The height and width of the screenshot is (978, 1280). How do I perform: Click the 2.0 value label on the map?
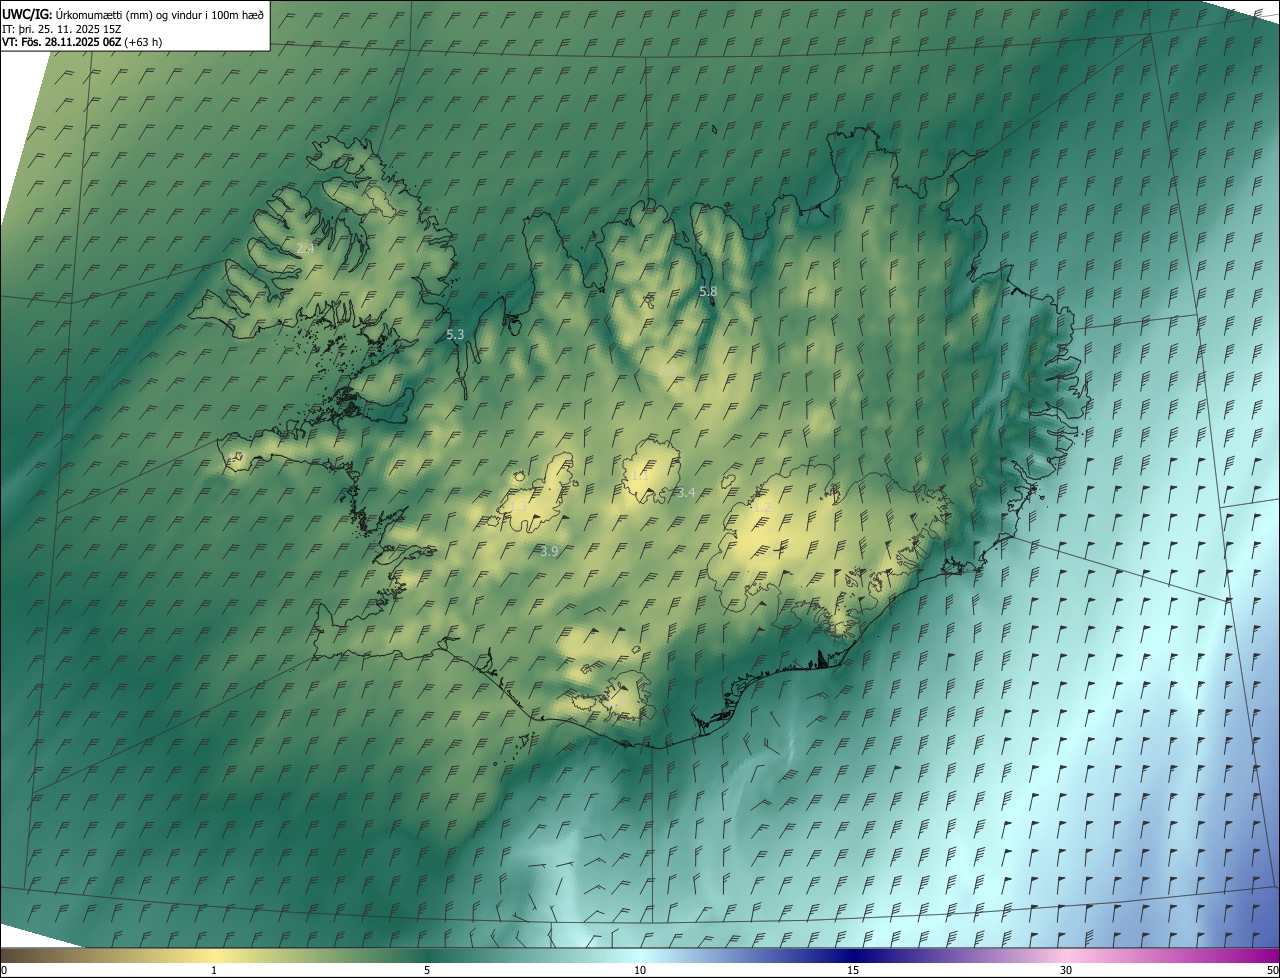pyautogui.click(x=667, y=369)
